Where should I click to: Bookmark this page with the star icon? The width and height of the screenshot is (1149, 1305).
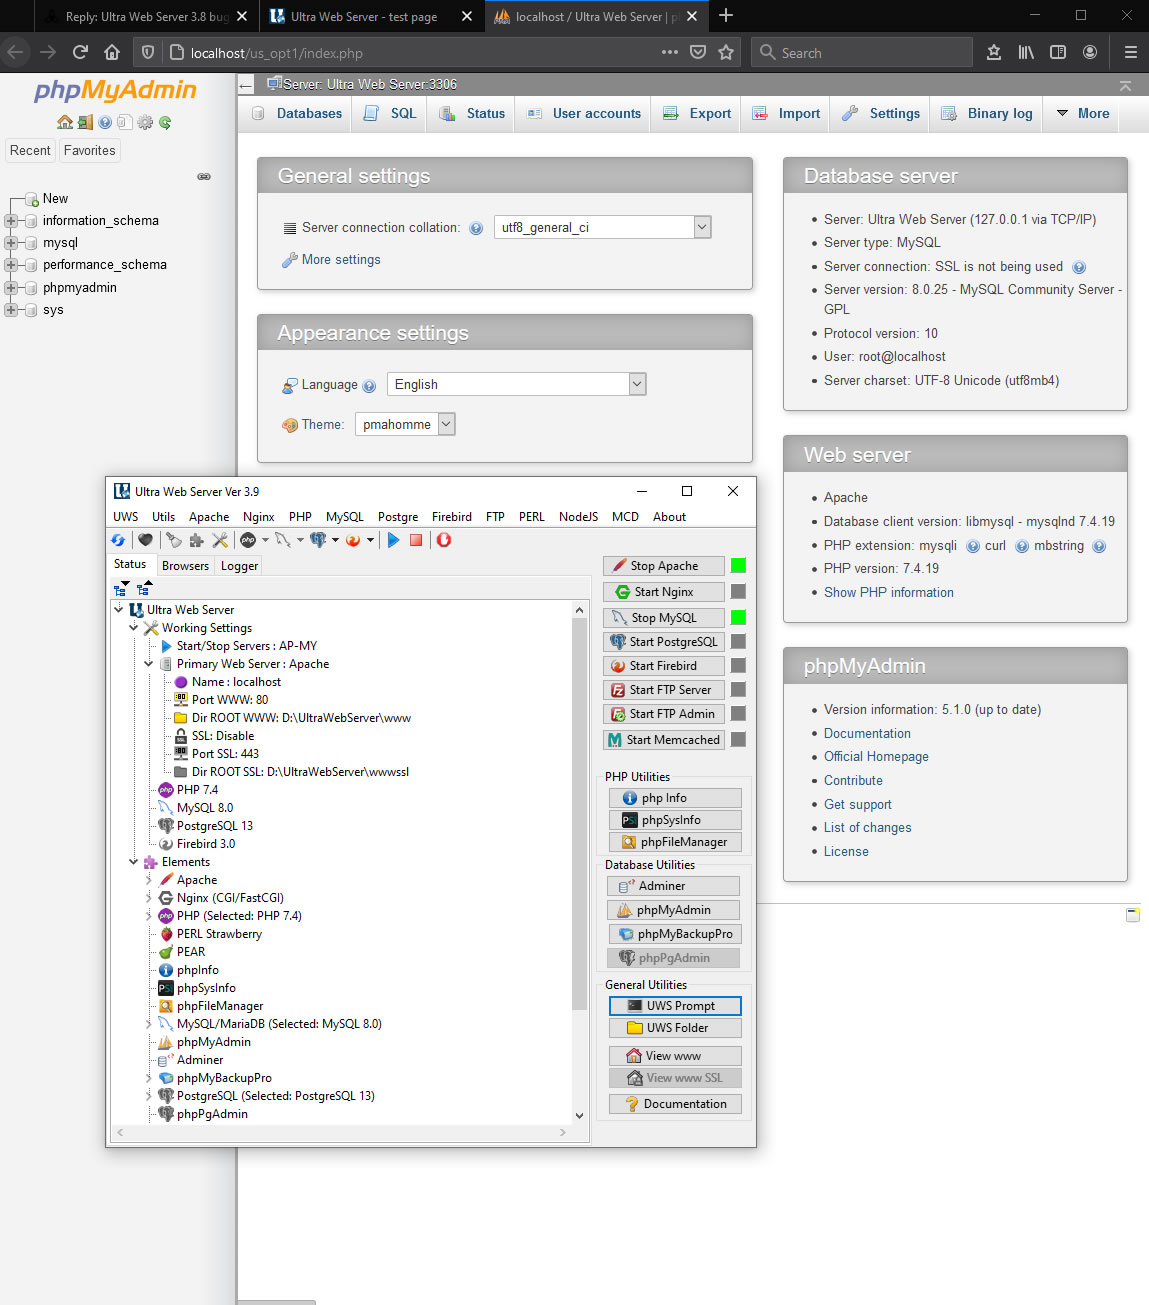[726, 52]
